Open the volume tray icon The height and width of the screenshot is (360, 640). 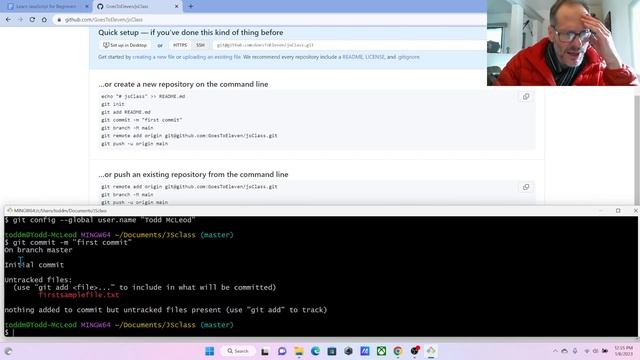click(596, 351)
